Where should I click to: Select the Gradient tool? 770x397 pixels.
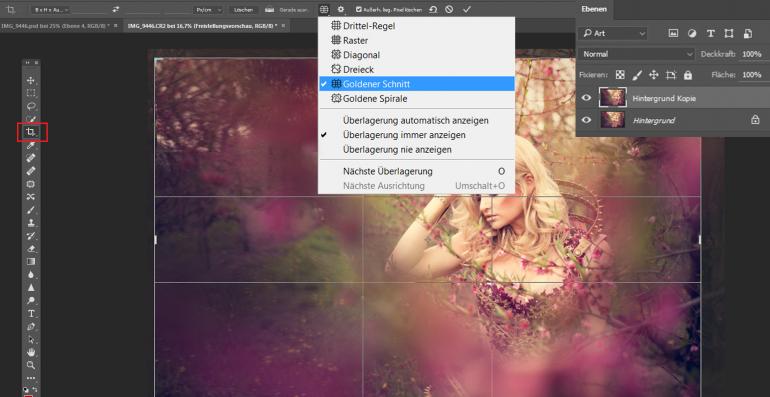click(x=31, y=261)
